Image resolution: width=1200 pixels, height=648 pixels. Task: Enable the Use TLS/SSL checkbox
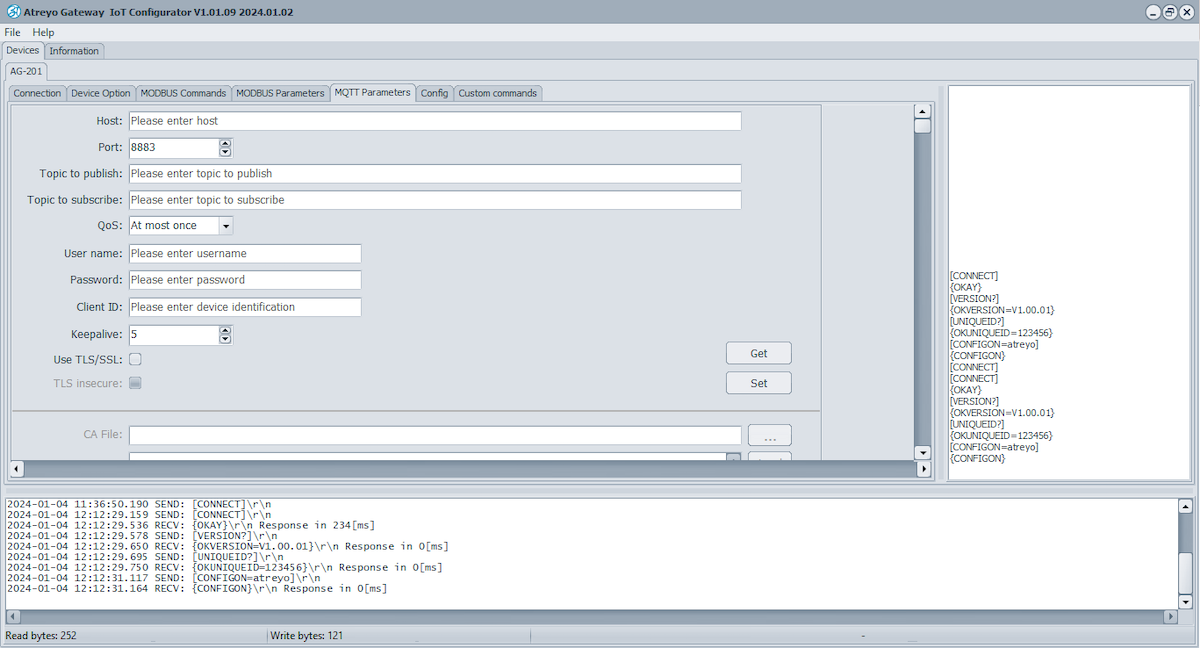point(135,359)
